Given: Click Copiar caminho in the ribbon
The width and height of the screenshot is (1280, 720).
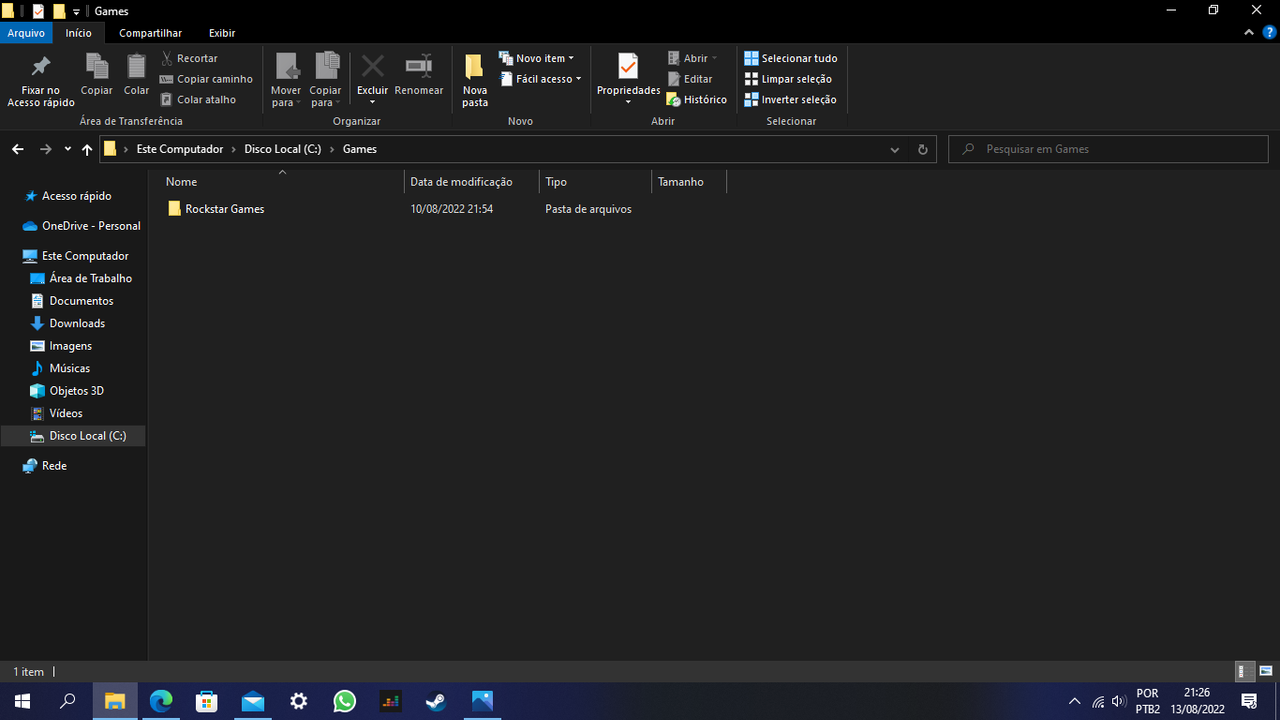Looking at the screenshot, I should point(206,79).
